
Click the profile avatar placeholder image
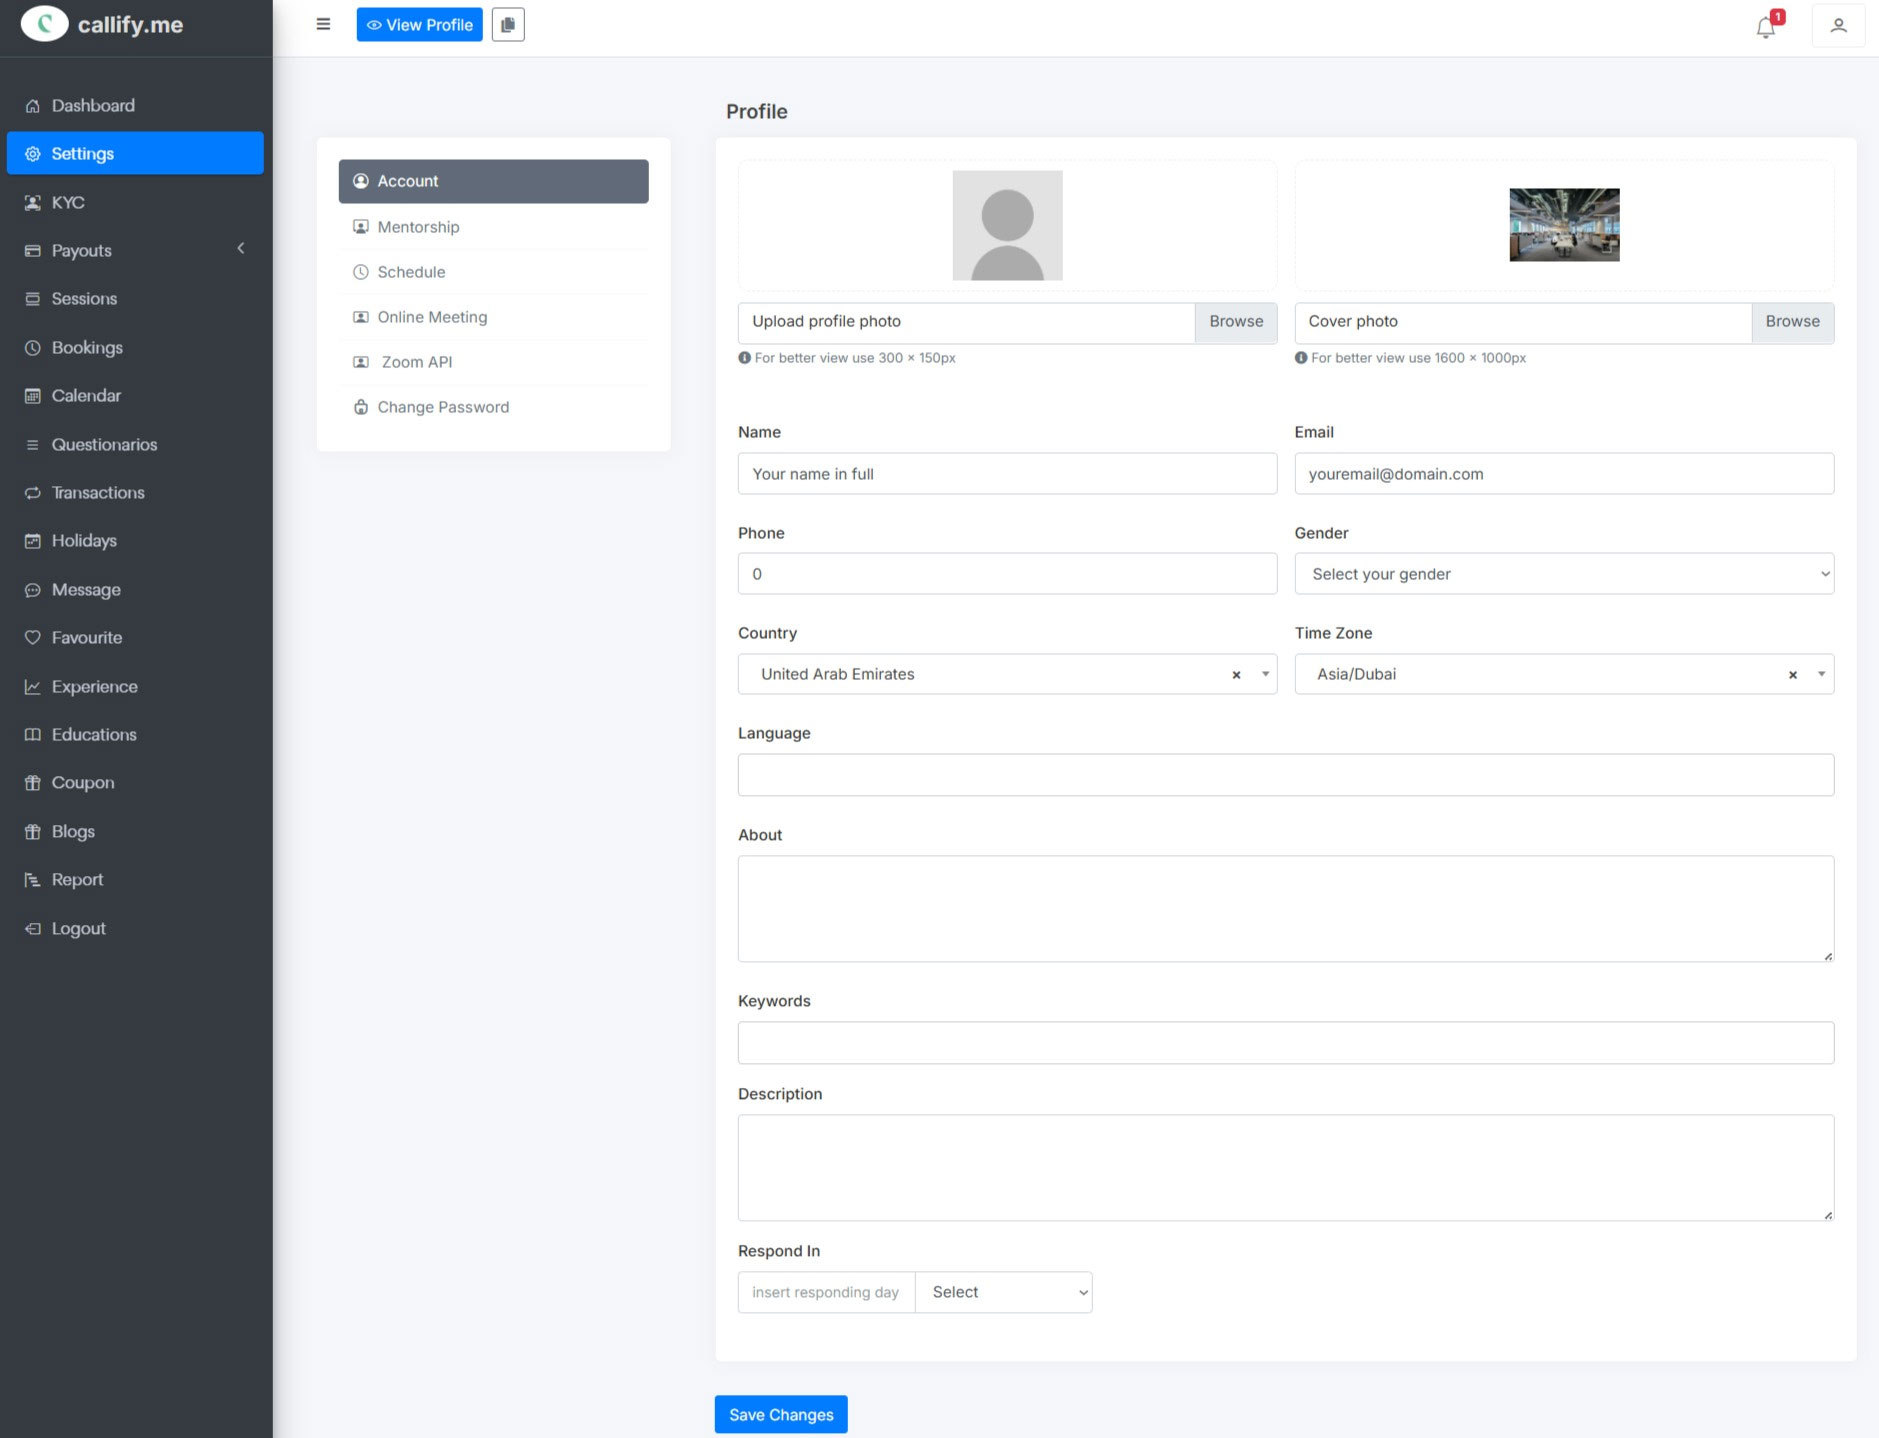click(x=1007, y=225)
